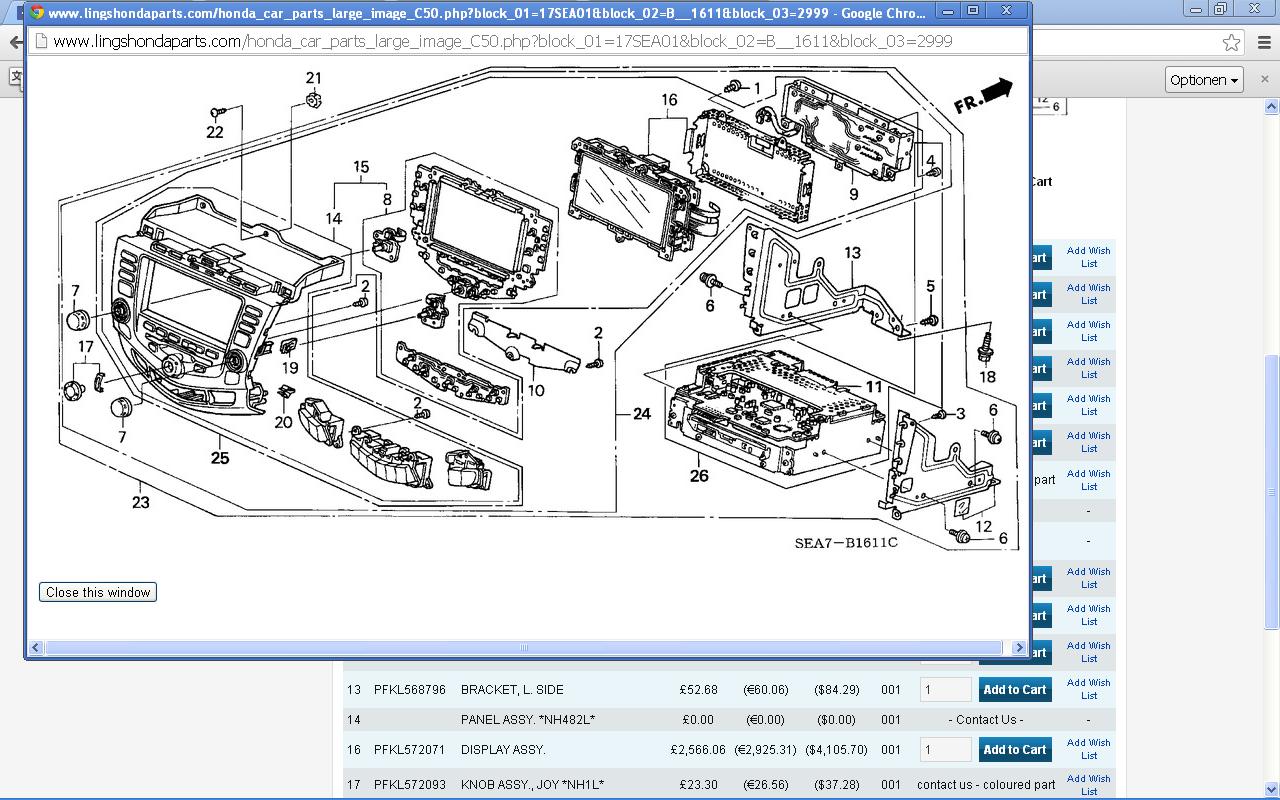
Task: Click the PANEL ASSY. *NH482L* description
Action: coord(528,720)
